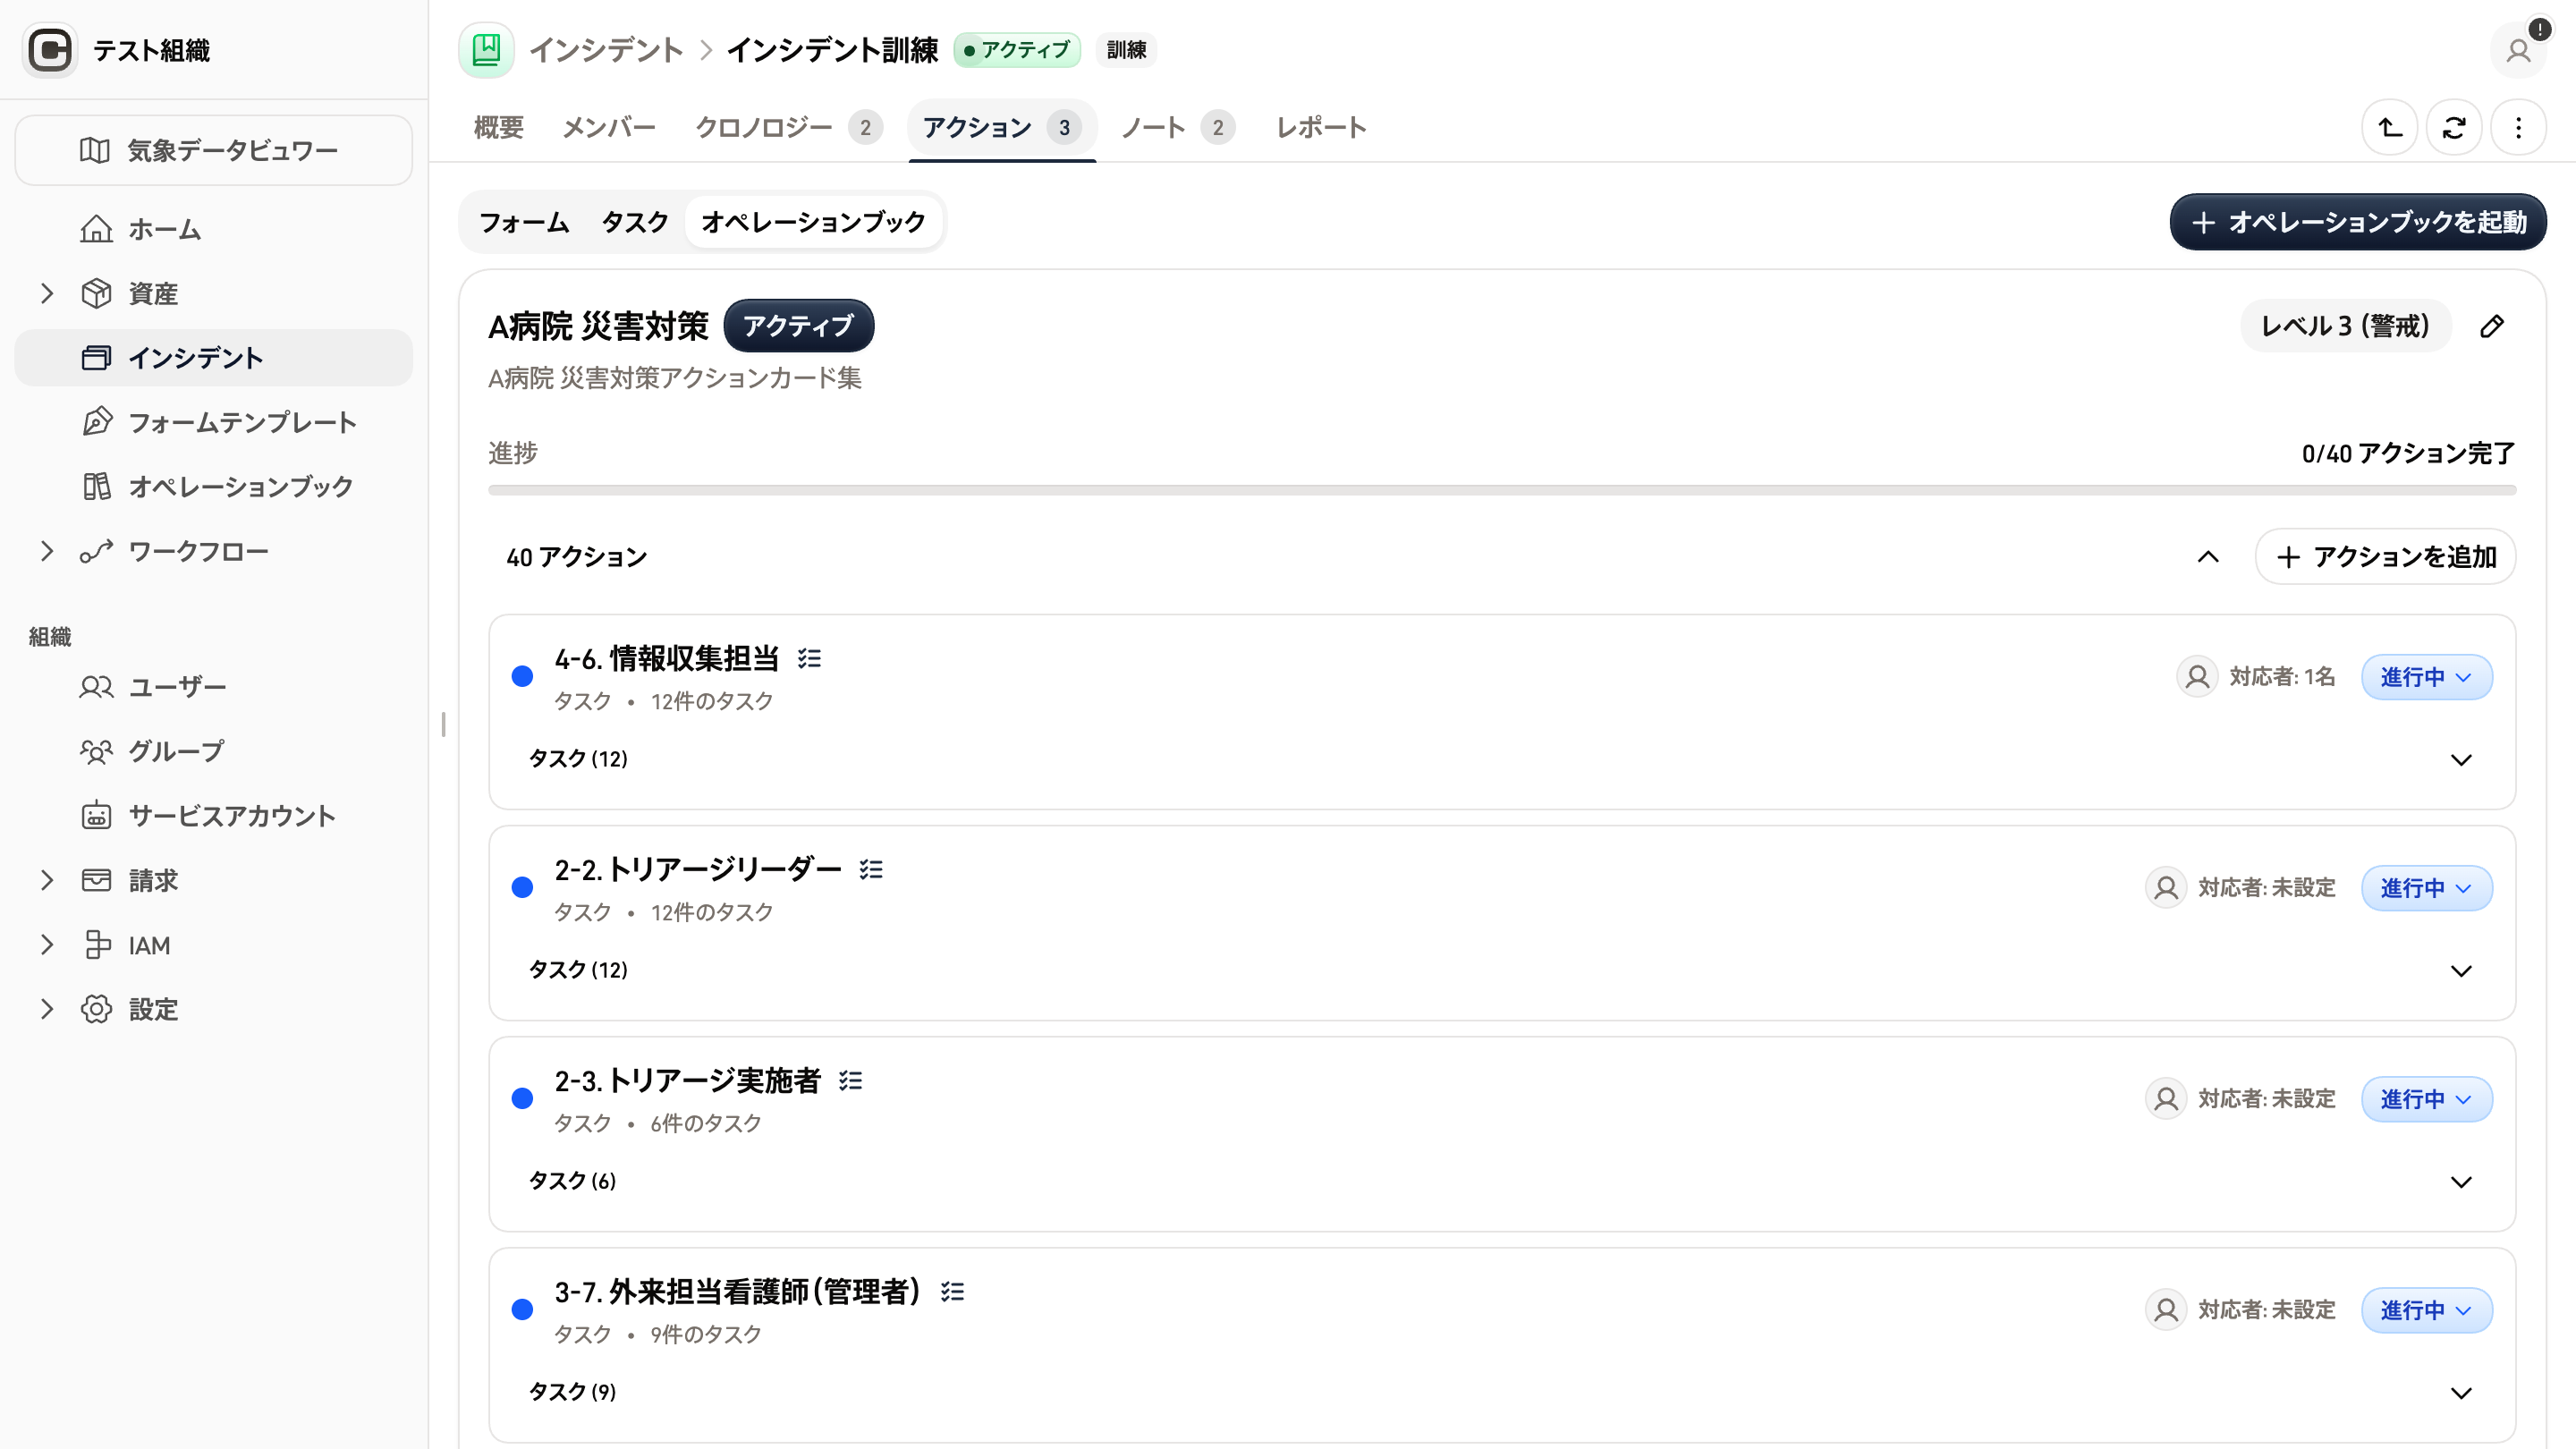Open the user profile avatar icon
Viewport: 2576px width, 1449px height.
[x=2518, y=50]
